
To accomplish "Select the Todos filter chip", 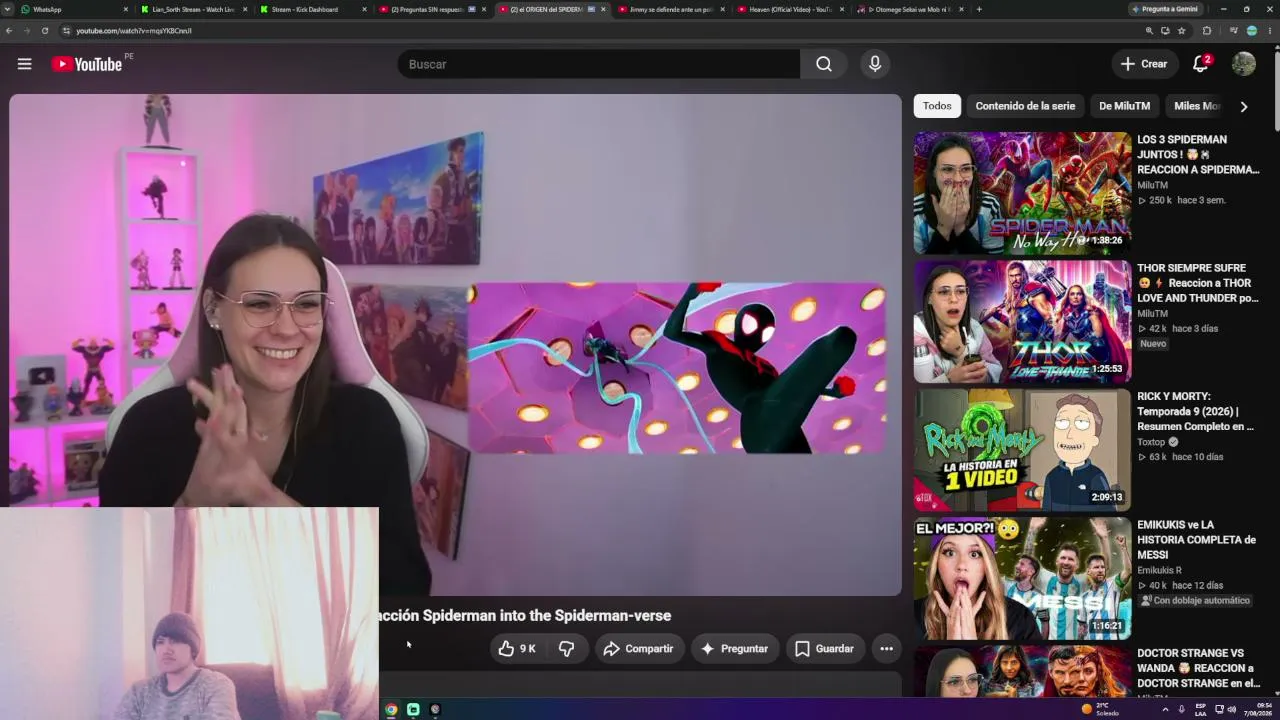I will (937, 106).
